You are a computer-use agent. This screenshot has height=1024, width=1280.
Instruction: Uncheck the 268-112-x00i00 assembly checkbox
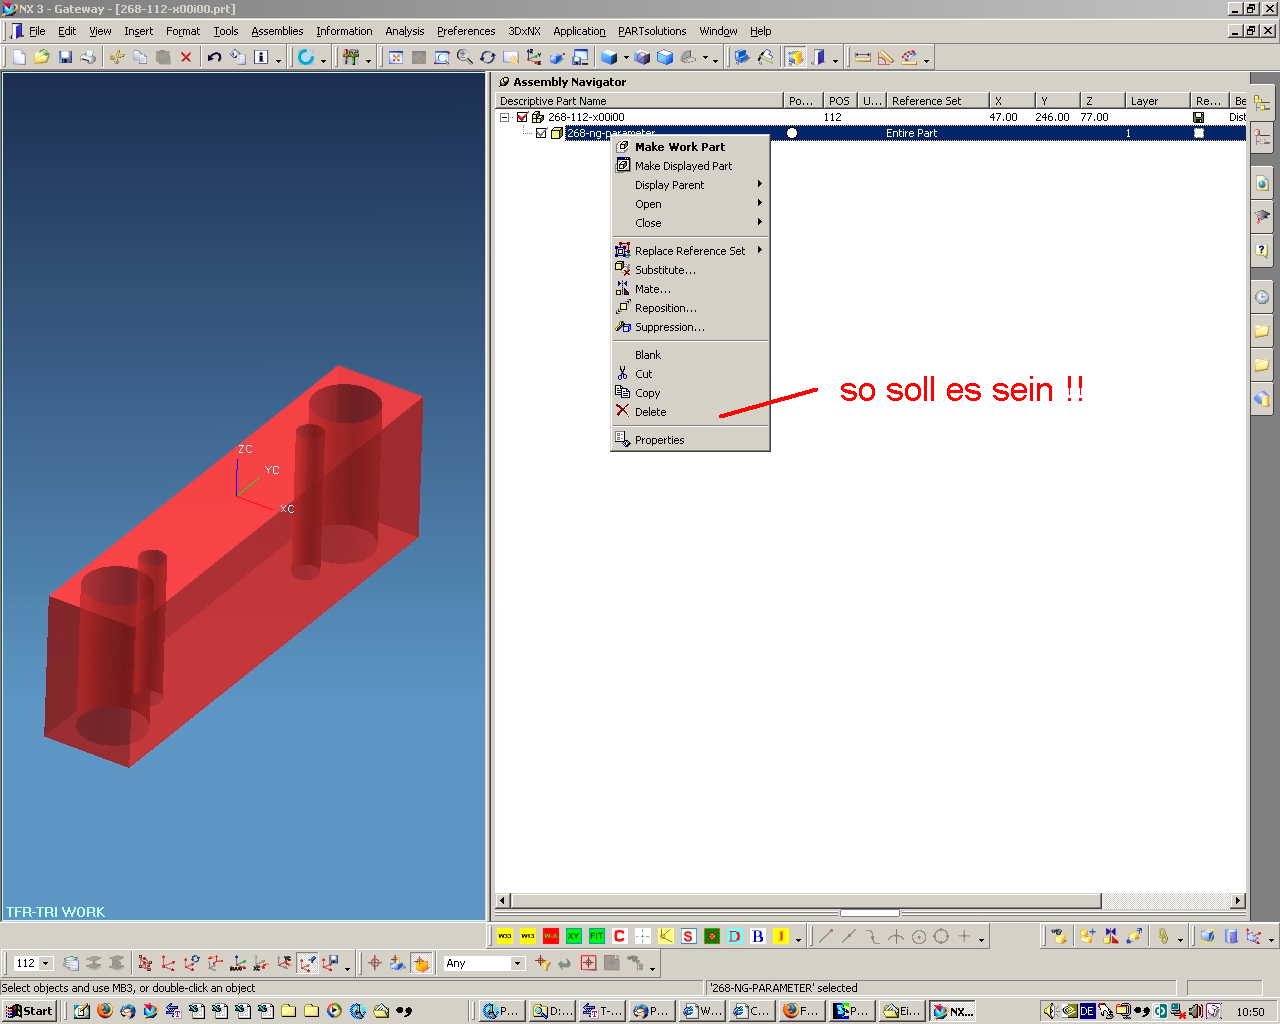[x=522, y=117]
